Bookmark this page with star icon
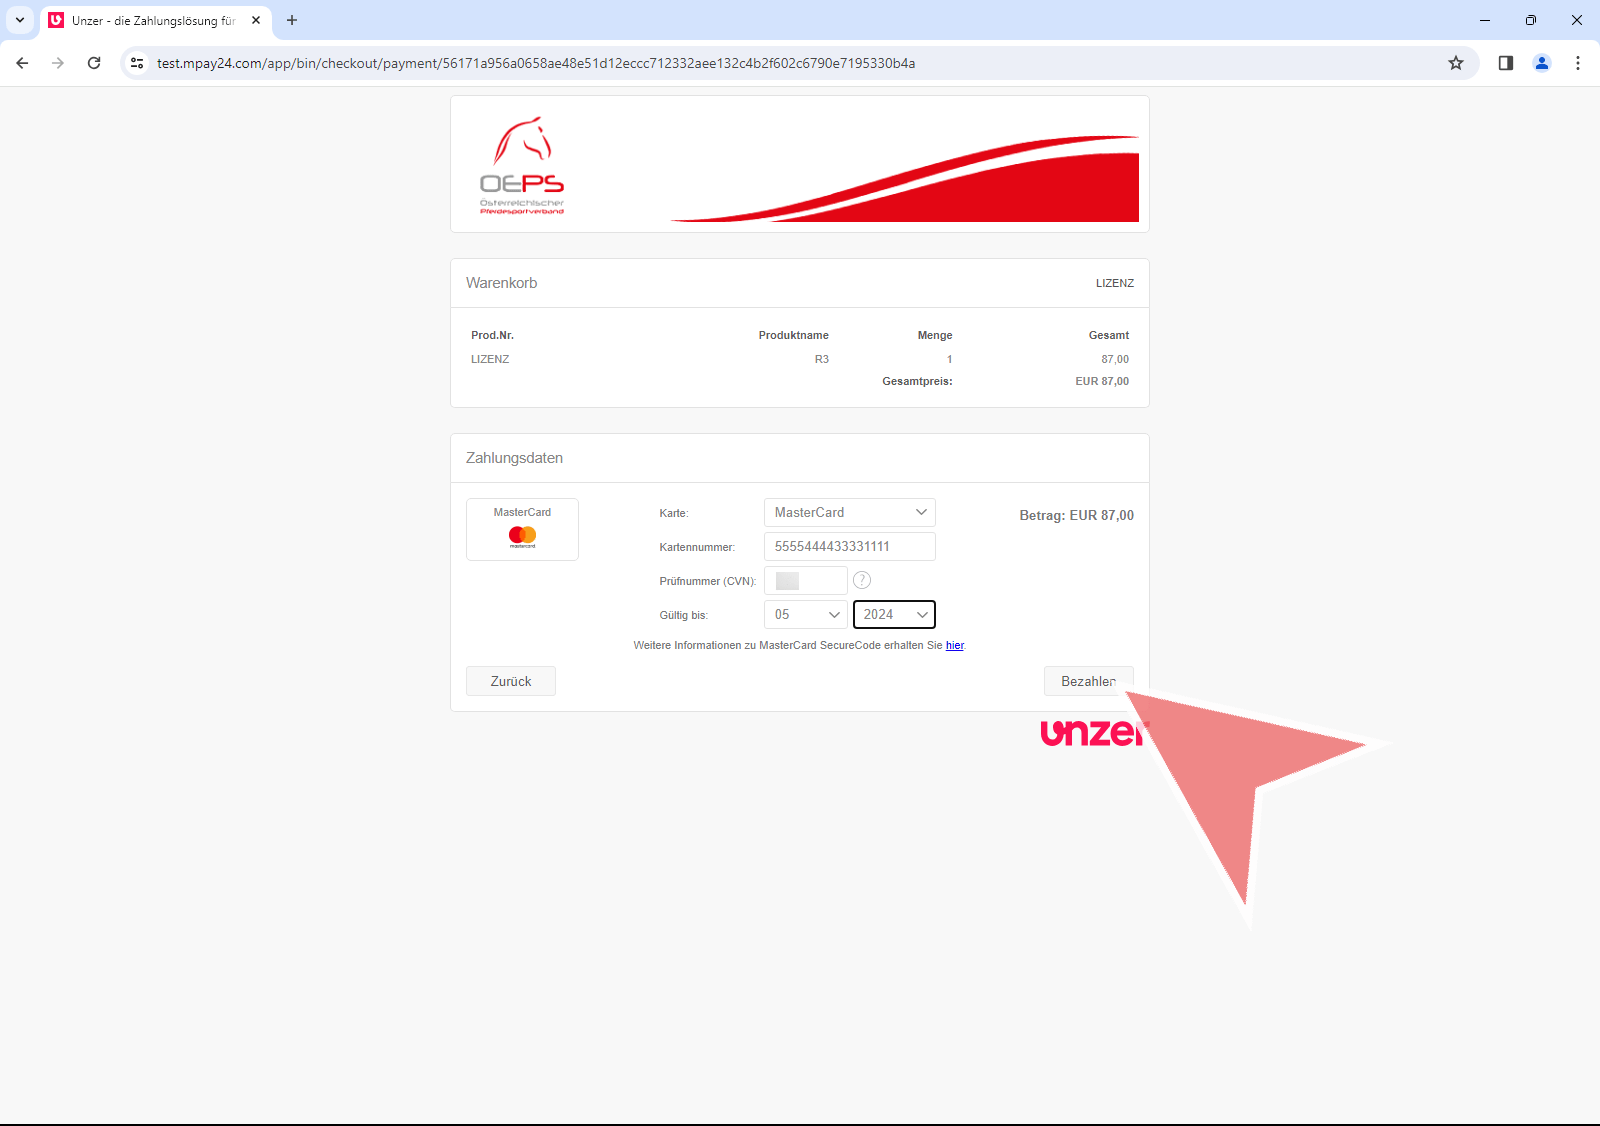Image resolution: width=1600 pixels, height=1126 pixels. click(1456, 63)
